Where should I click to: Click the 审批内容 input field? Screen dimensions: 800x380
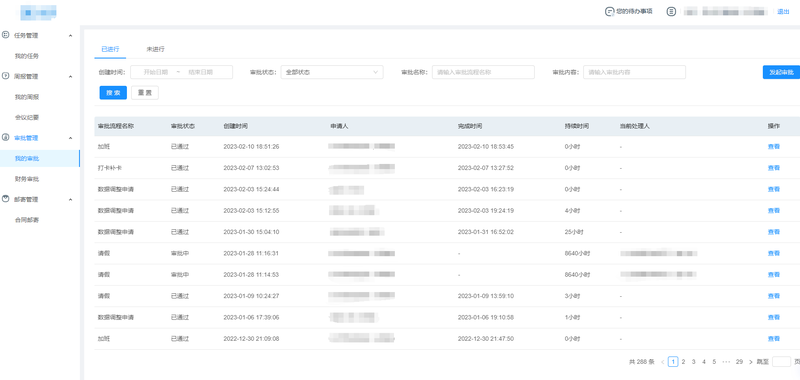pyautogui.click(x=634, y=72)
